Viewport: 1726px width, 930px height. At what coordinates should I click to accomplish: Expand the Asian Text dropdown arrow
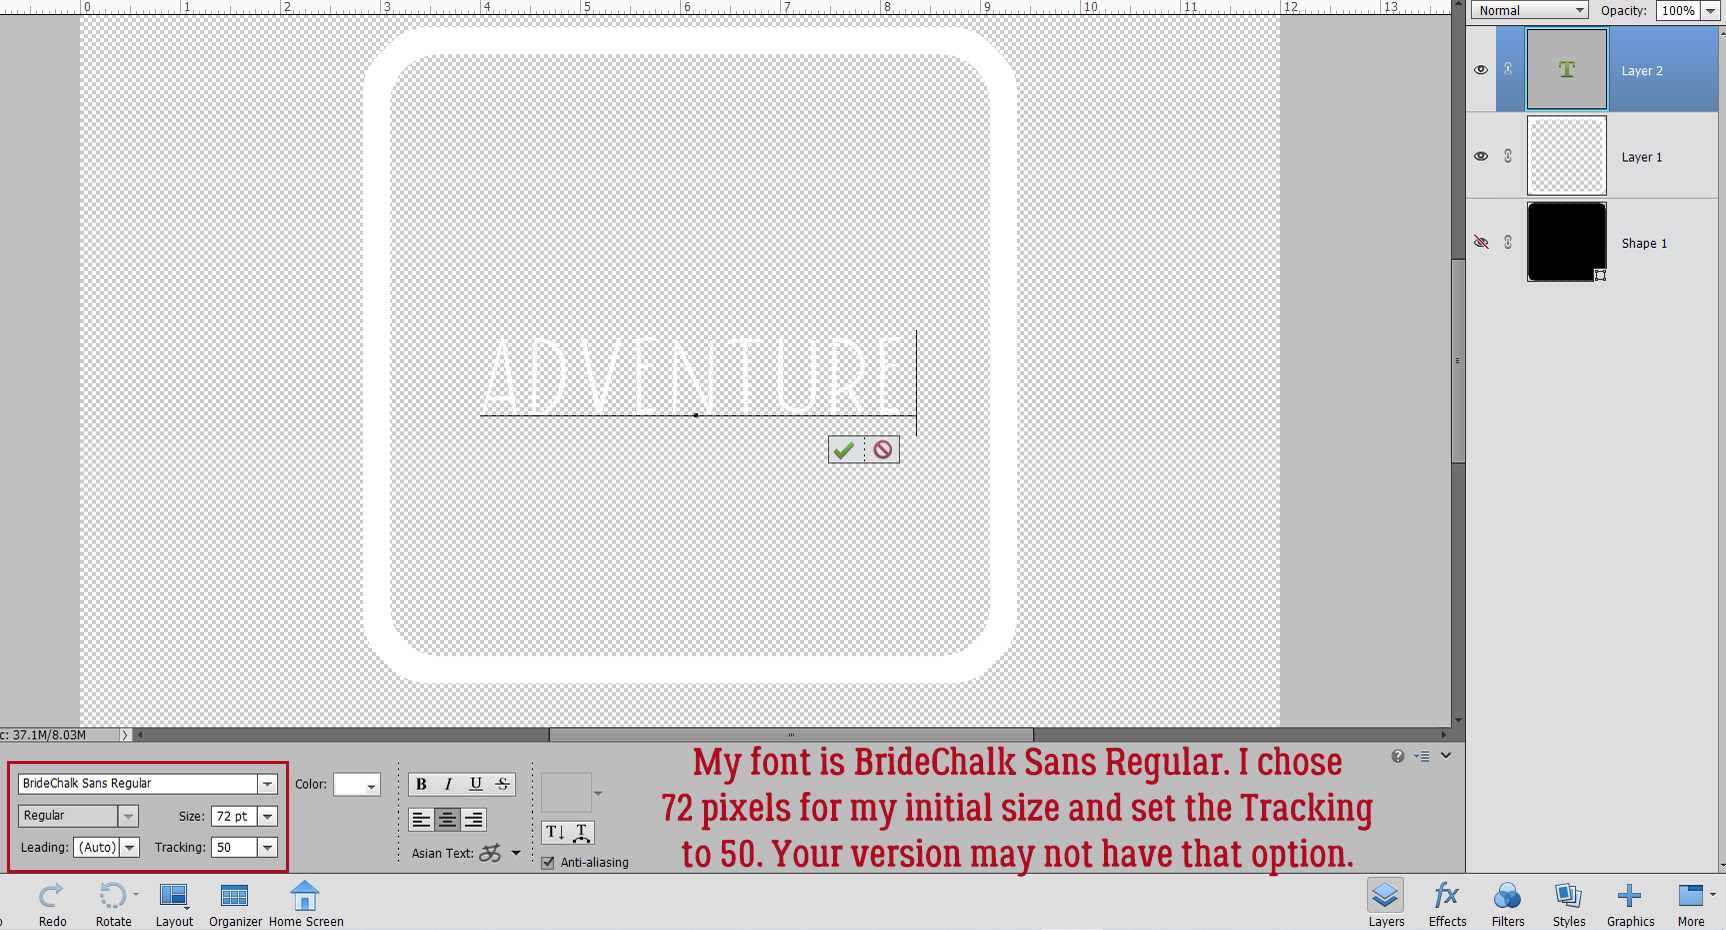tap(516, 853)
